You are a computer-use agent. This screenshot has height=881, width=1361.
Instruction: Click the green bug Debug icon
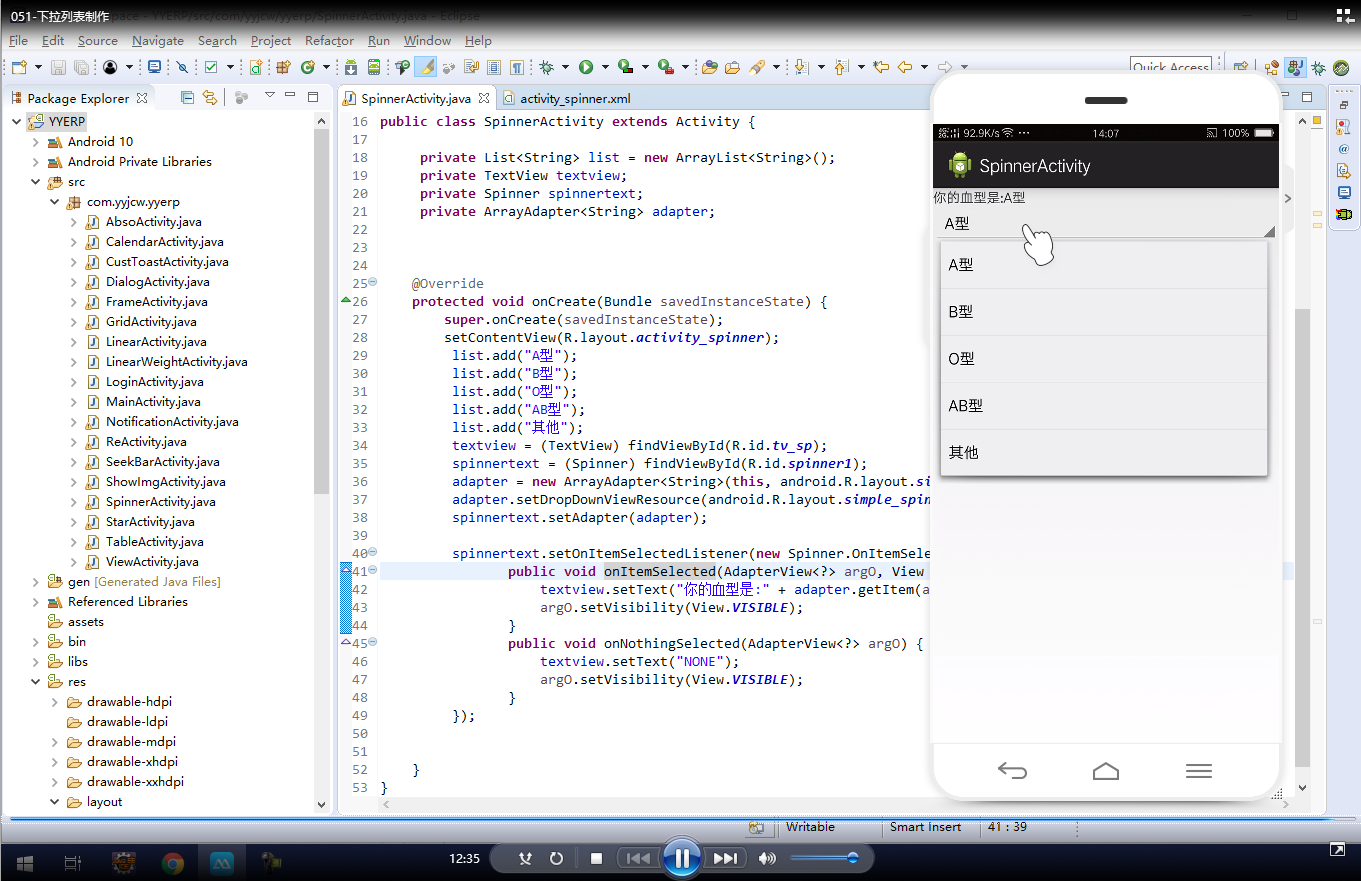coord(546,67)
